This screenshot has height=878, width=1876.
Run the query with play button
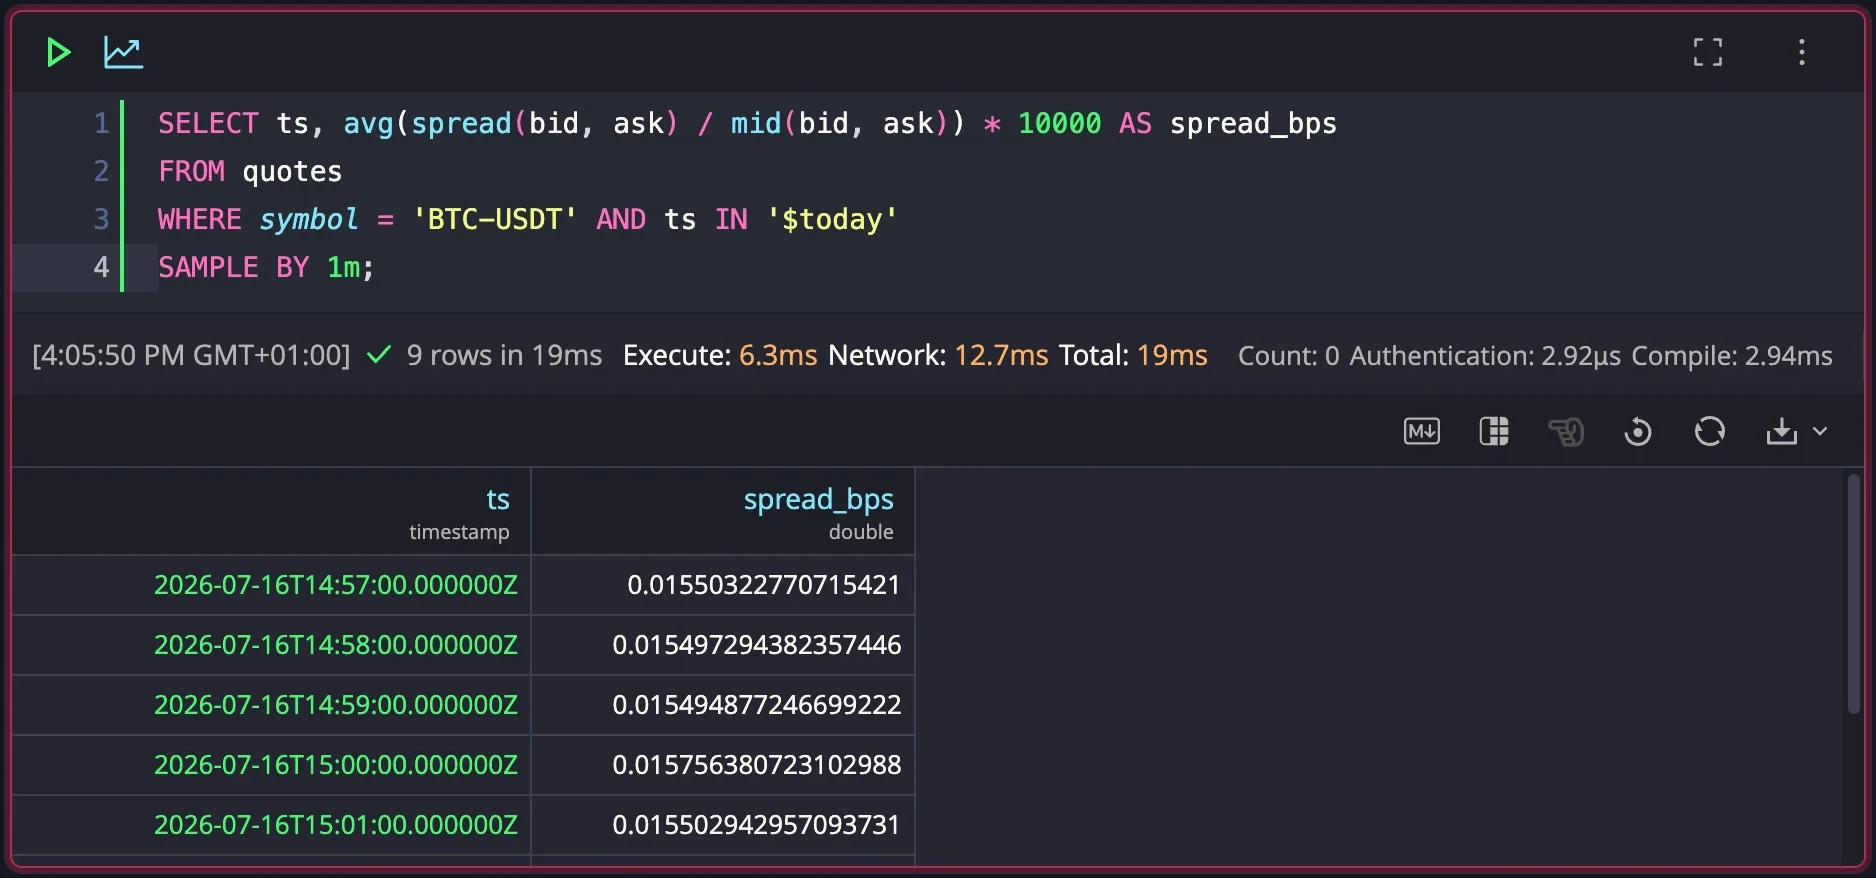point(58,52)
